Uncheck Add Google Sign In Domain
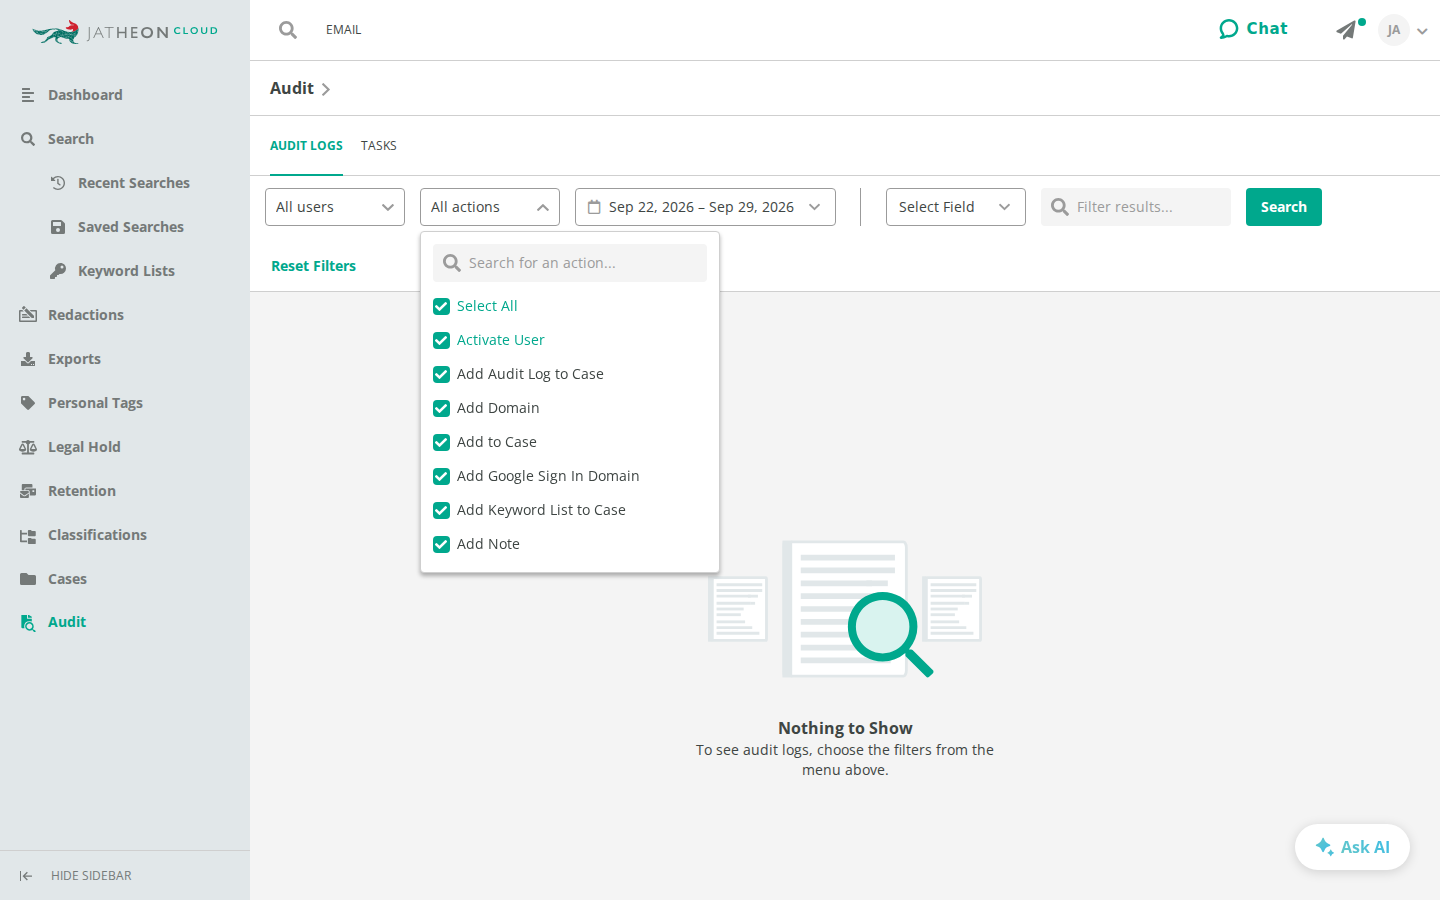This screenshot has width=1440, height=900. (441, 476)
